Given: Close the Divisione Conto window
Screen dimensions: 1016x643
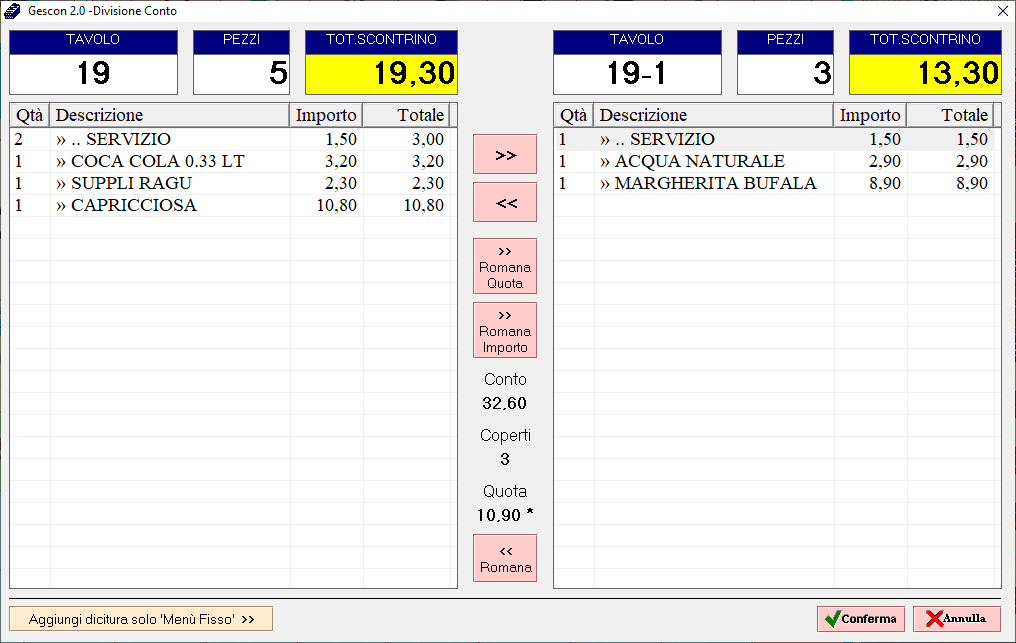Looking at the screenshot, I should (1002, 11).
